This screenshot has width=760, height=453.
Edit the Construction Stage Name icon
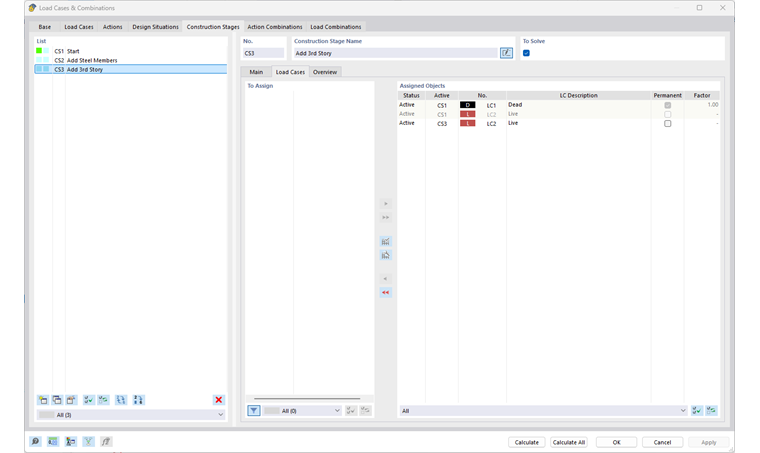coord(506,53)
